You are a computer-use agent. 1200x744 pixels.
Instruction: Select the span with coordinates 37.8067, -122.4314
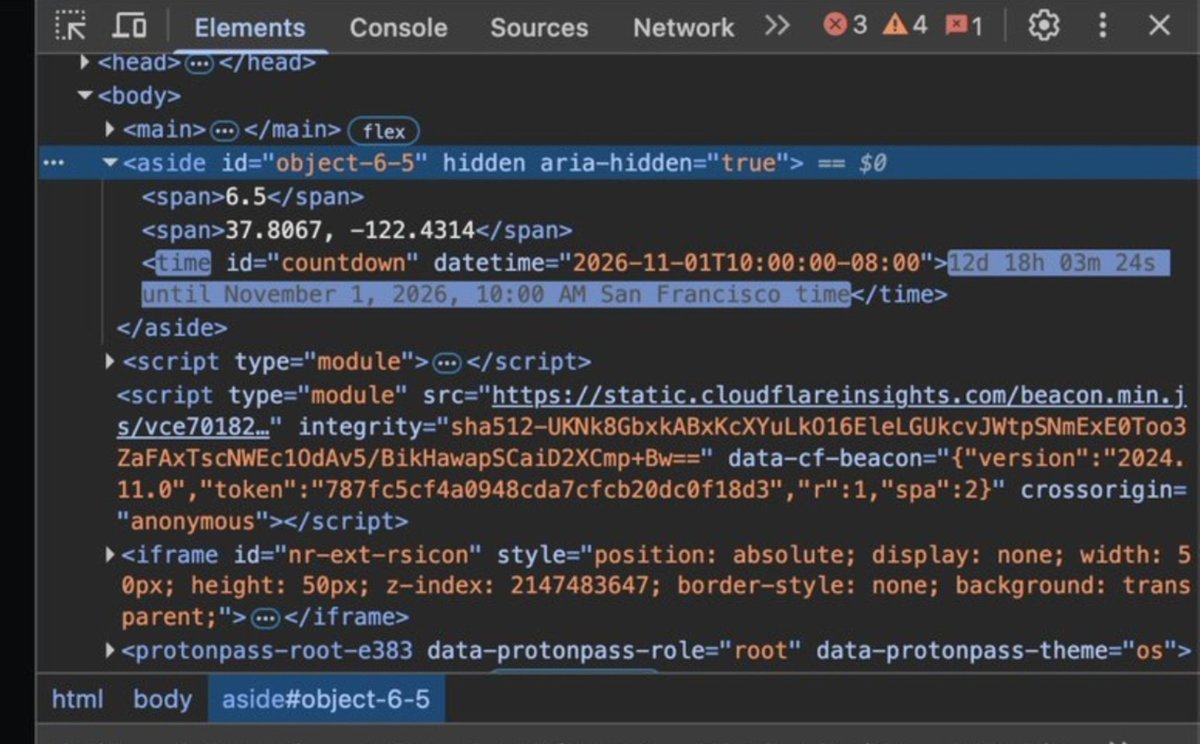click(356, 230)
